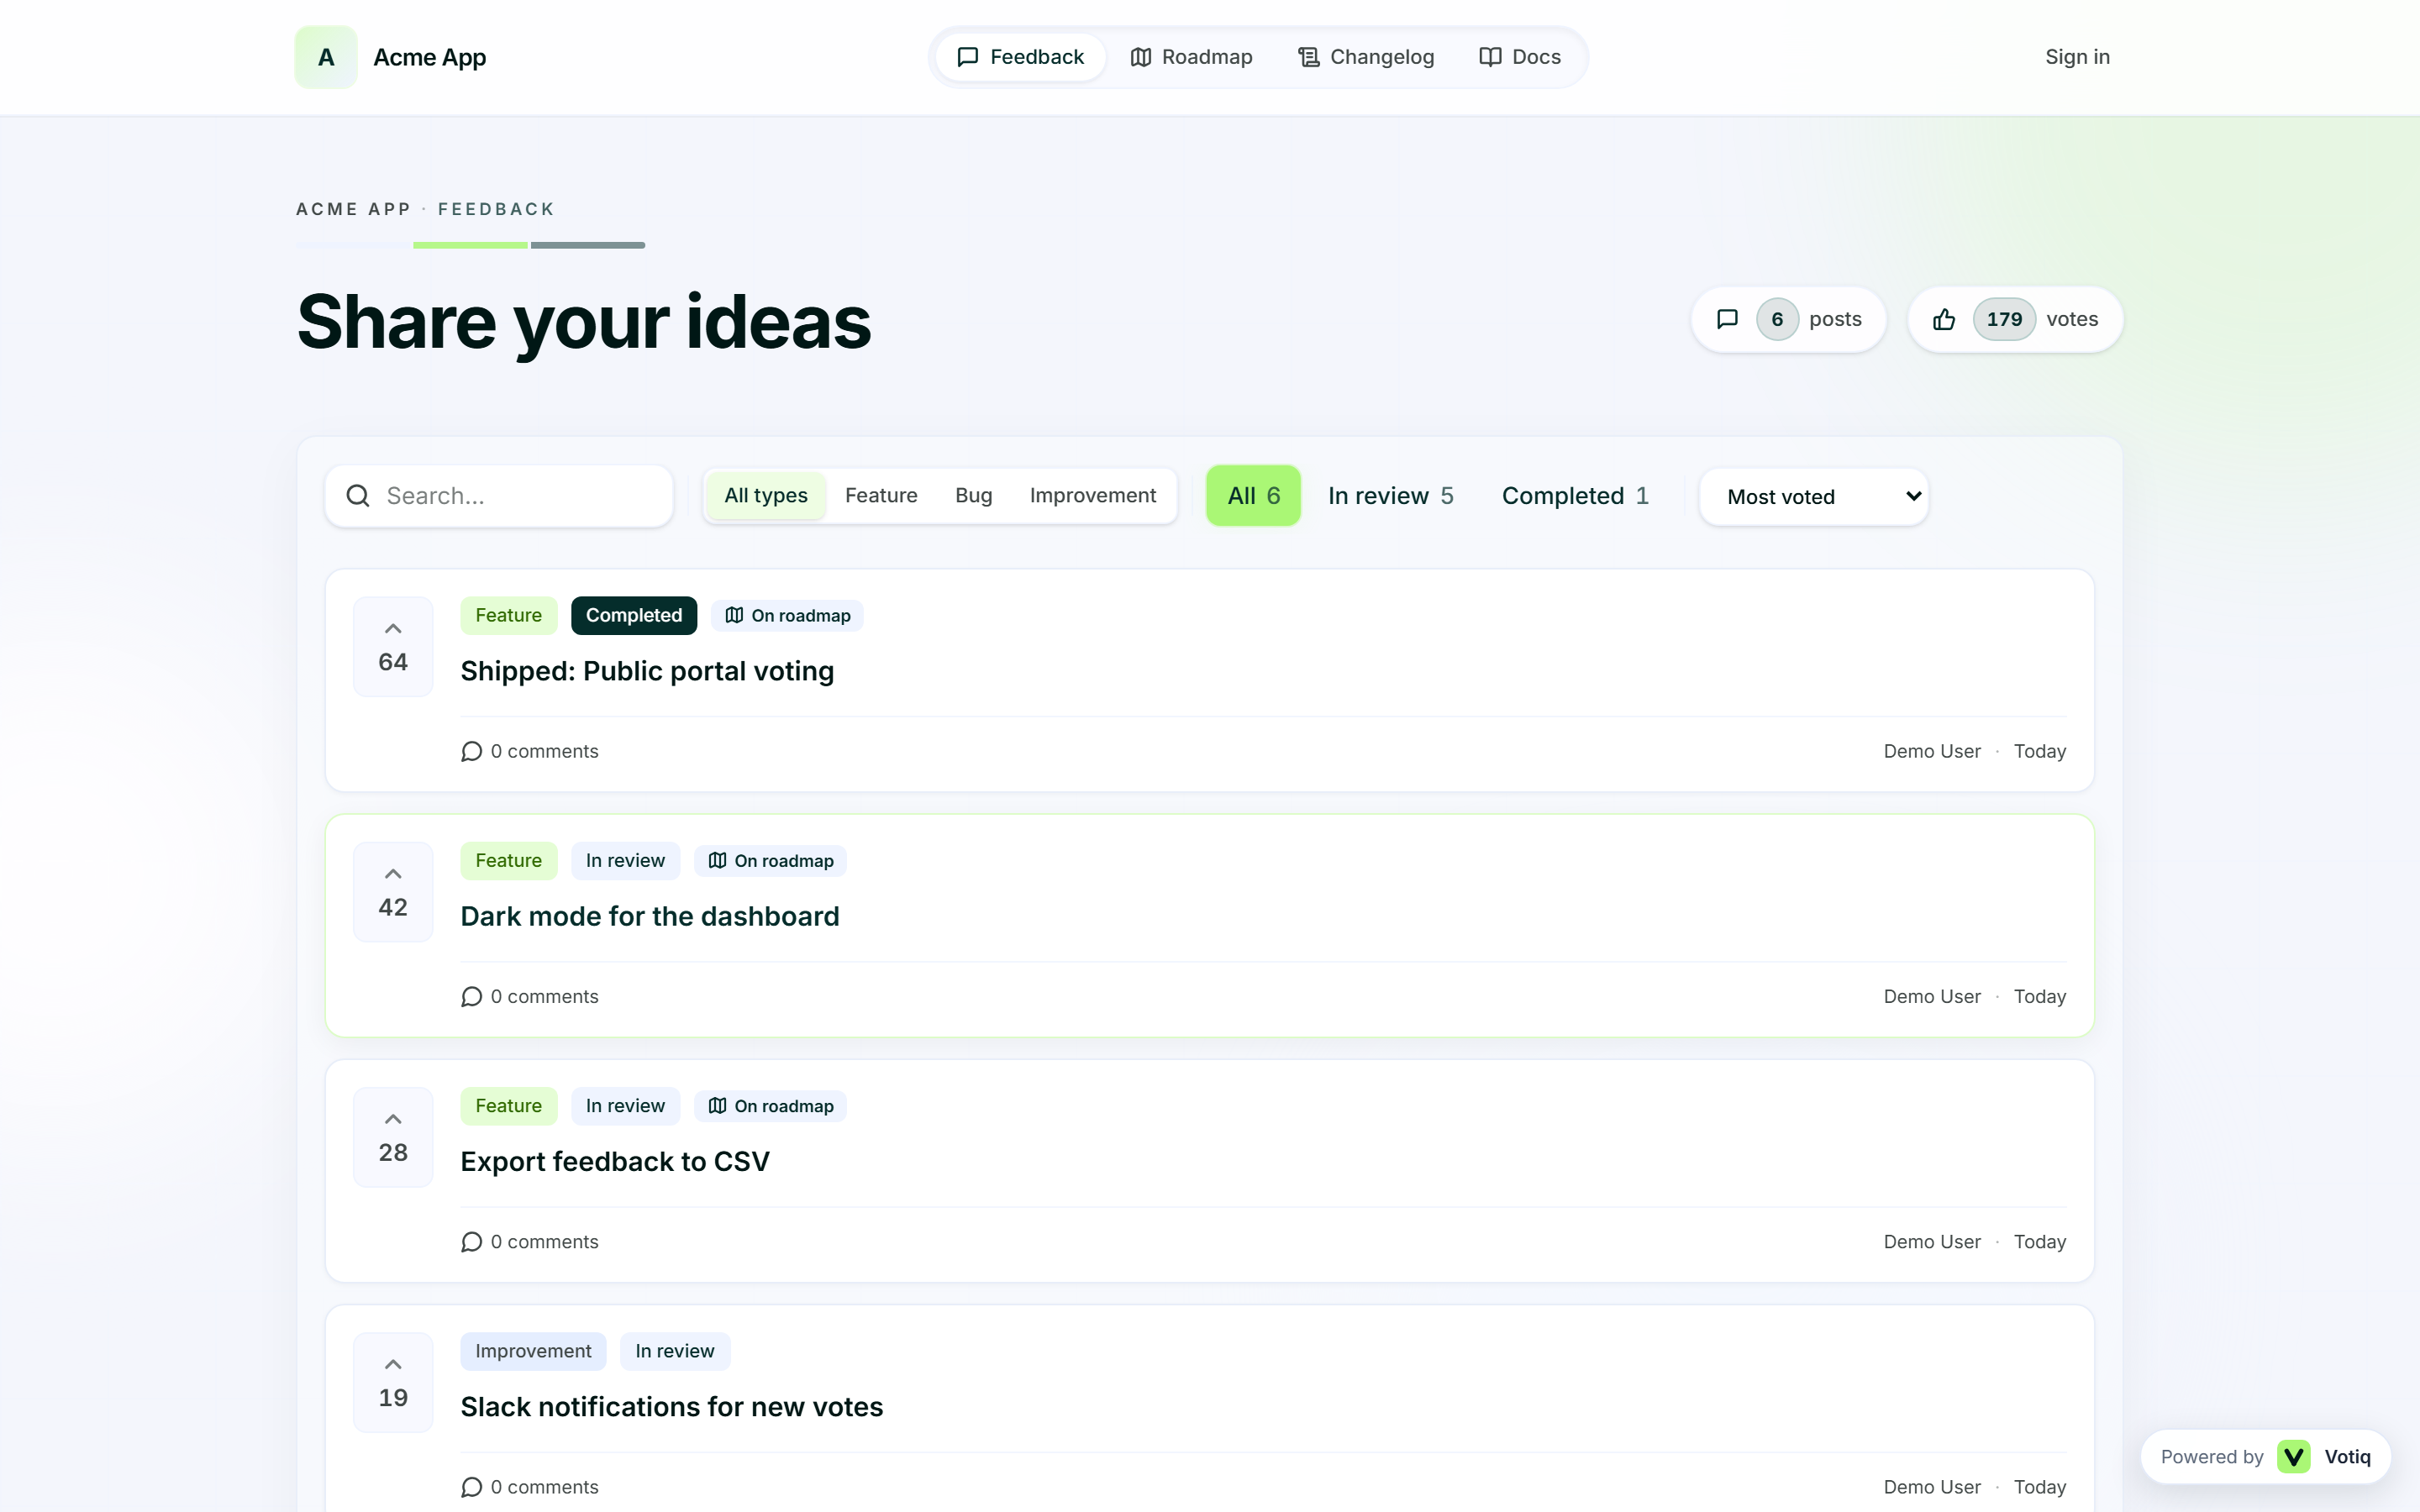
Task: Click In review badge on Slack notifications post
Action: click(675, 1351)
